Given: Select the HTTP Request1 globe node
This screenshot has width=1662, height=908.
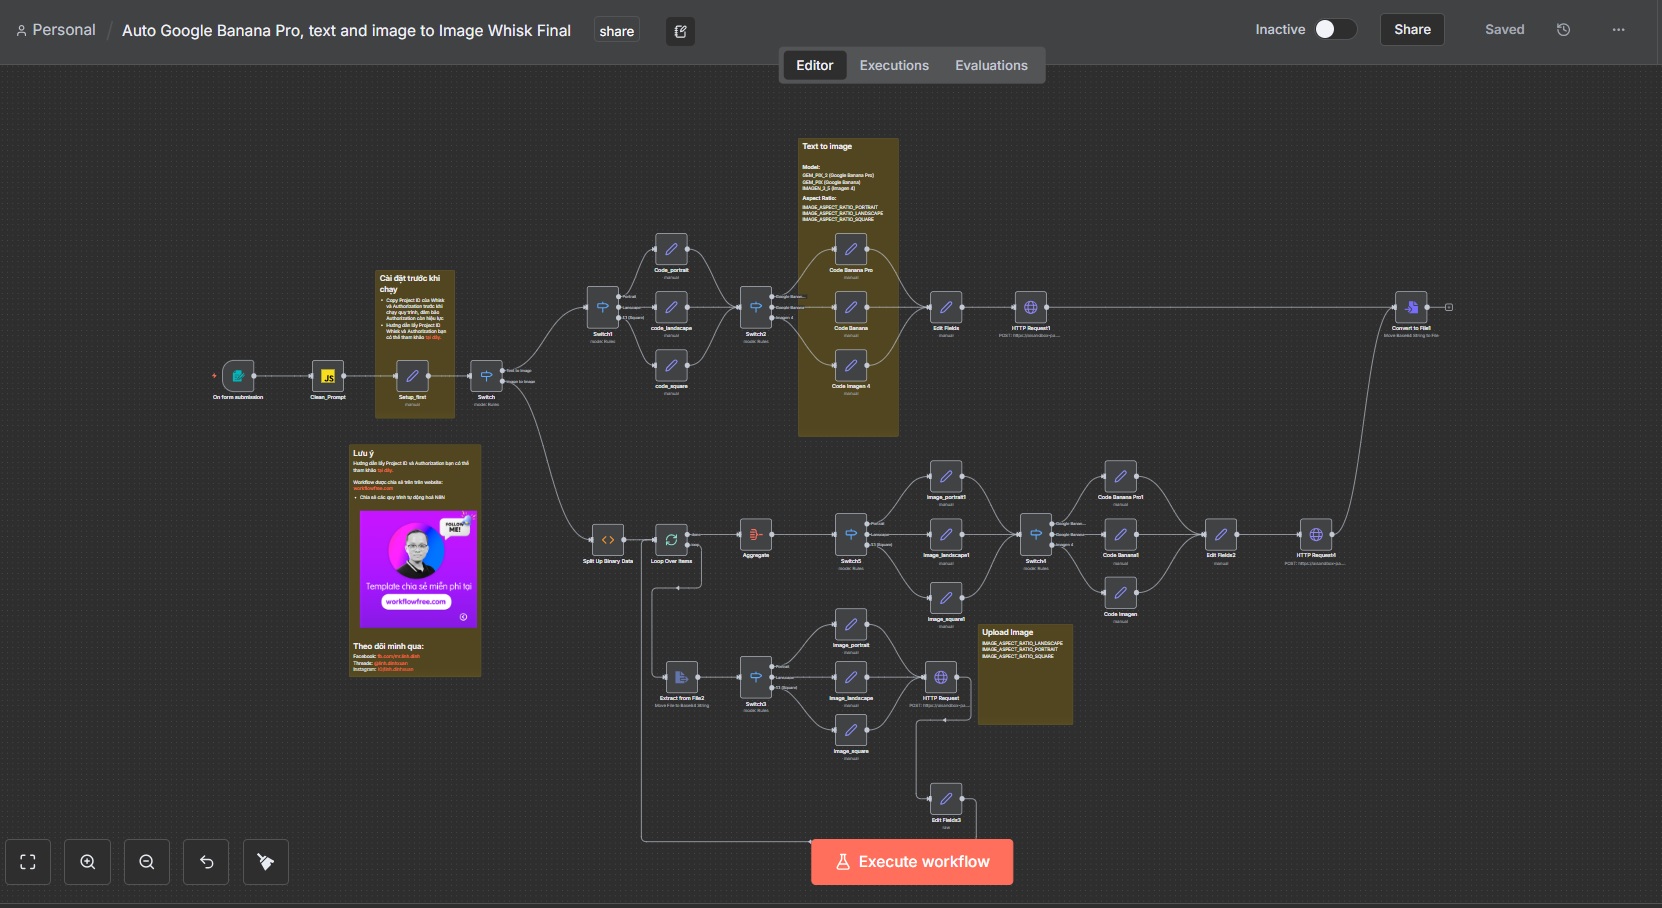Looking at the screenshot, I should click(1030, 307).
